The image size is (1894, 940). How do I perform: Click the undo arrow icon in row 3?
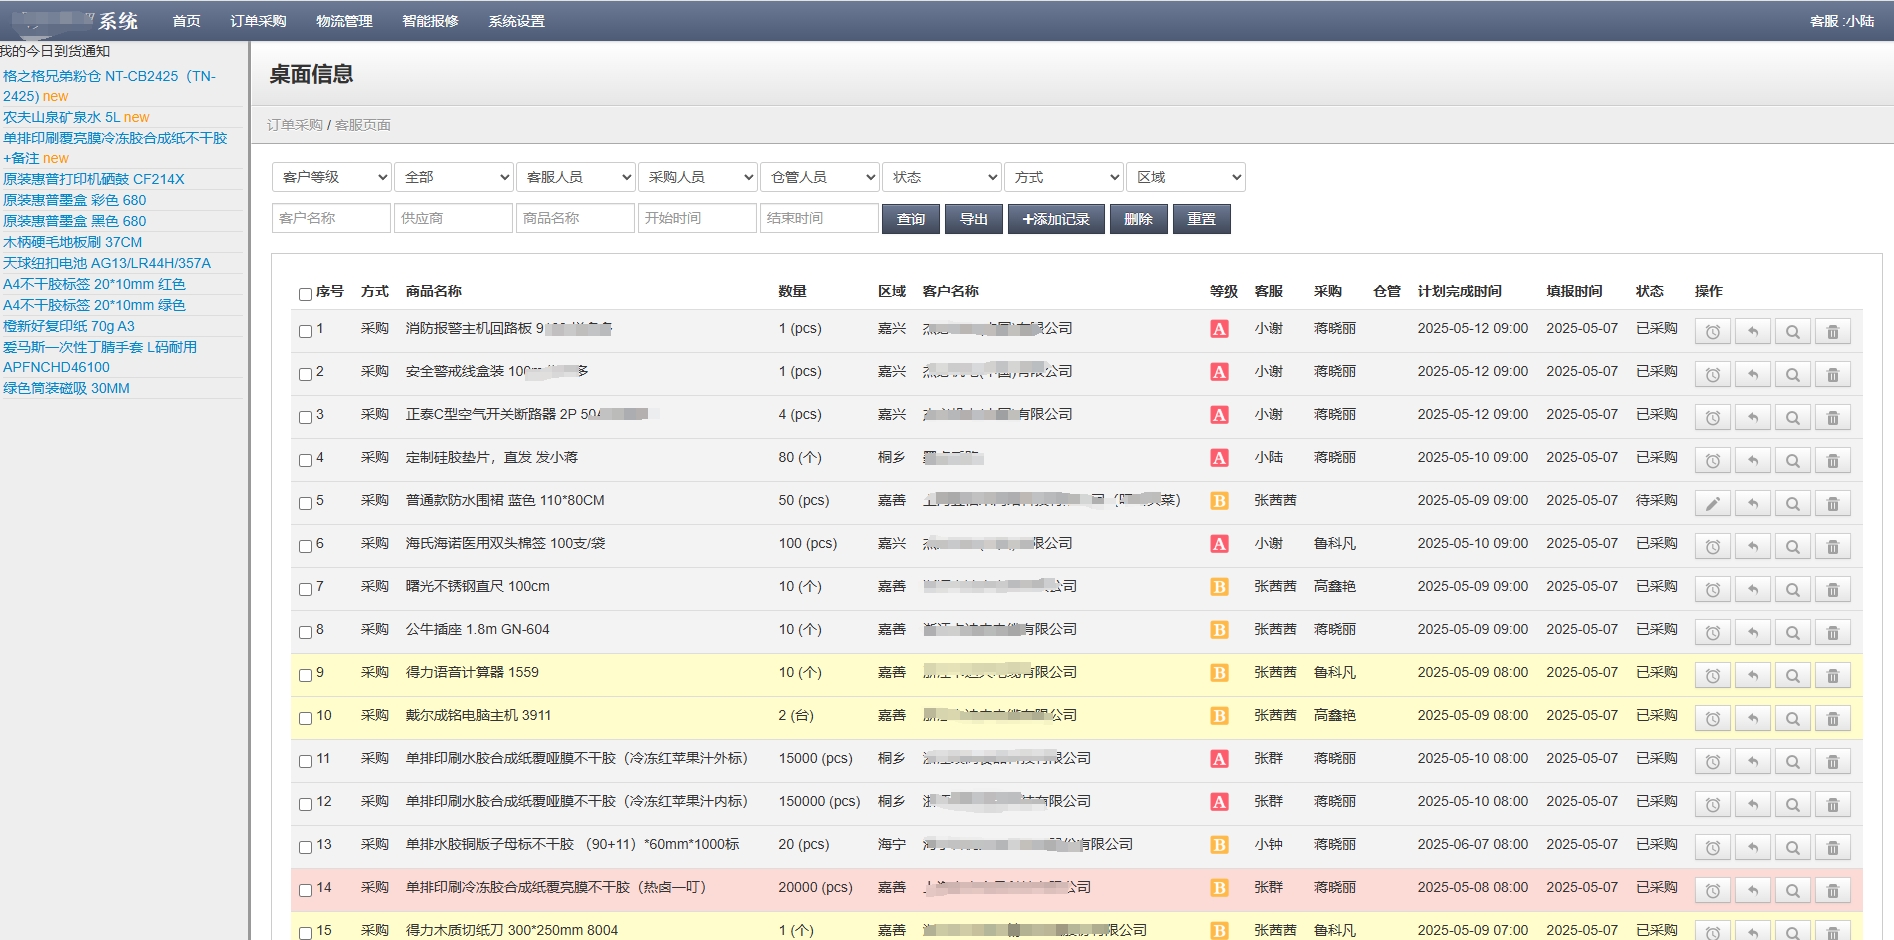click(1752, 418)
